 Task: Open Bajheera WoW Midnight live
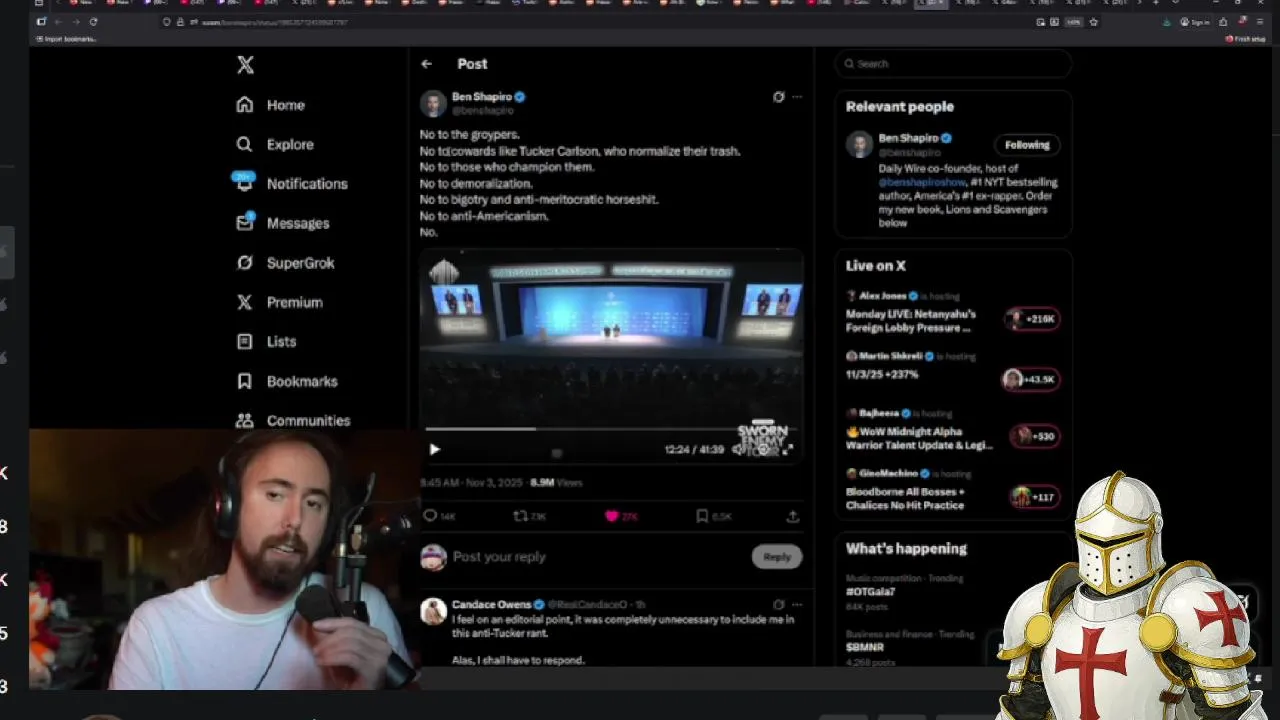pos(919,438)
